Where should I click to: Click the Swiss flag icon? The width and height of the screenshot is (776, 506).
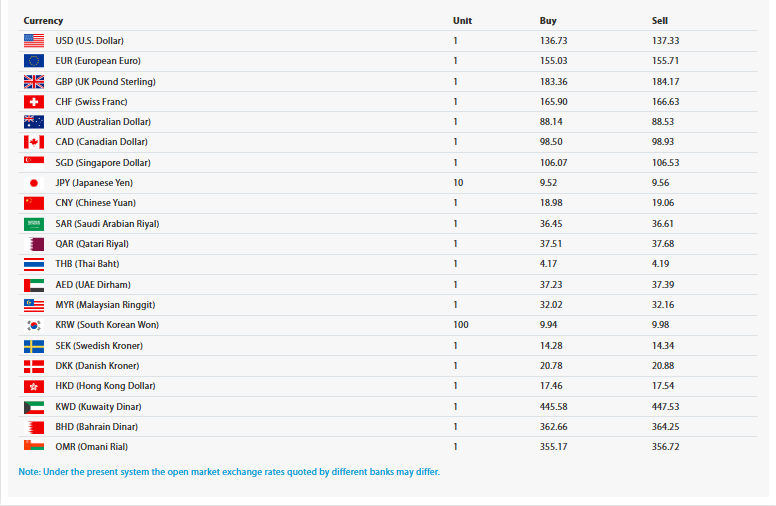point(34,102)
